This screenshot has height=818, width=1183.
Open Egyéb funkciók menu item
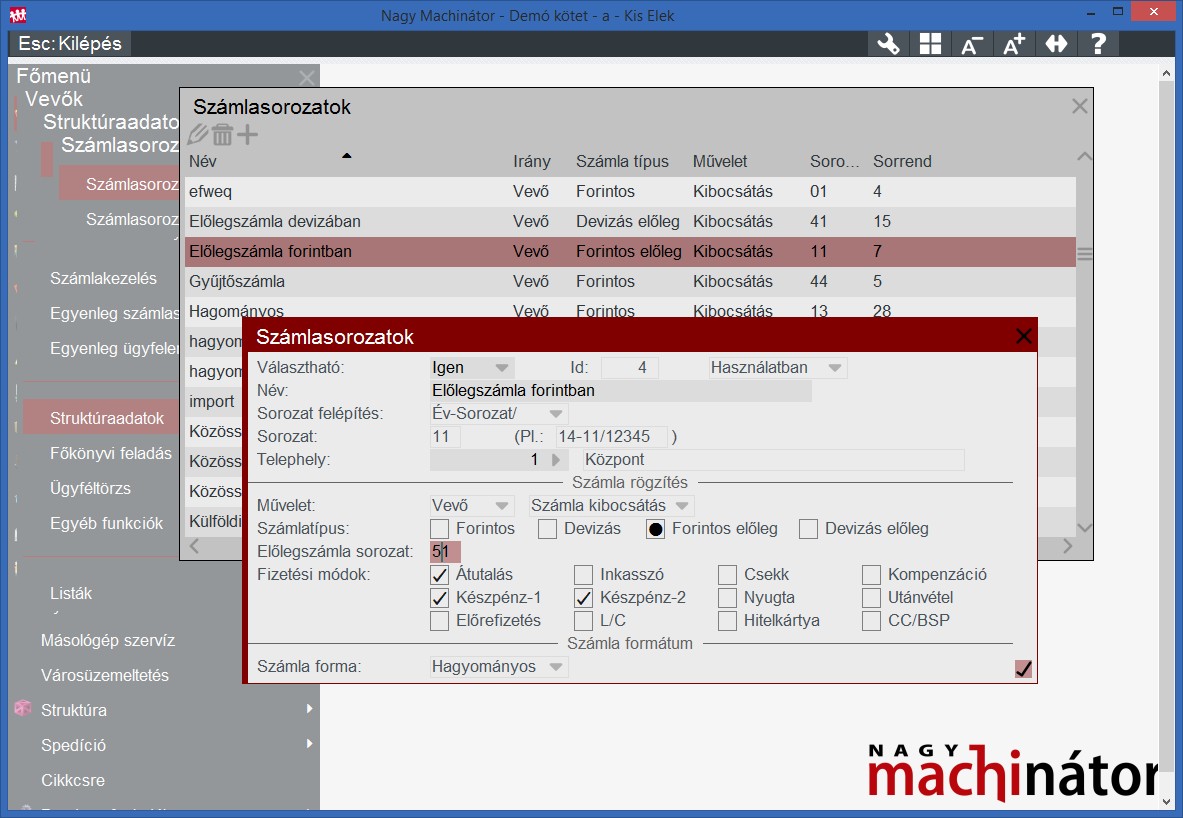(x=106, y=523)
